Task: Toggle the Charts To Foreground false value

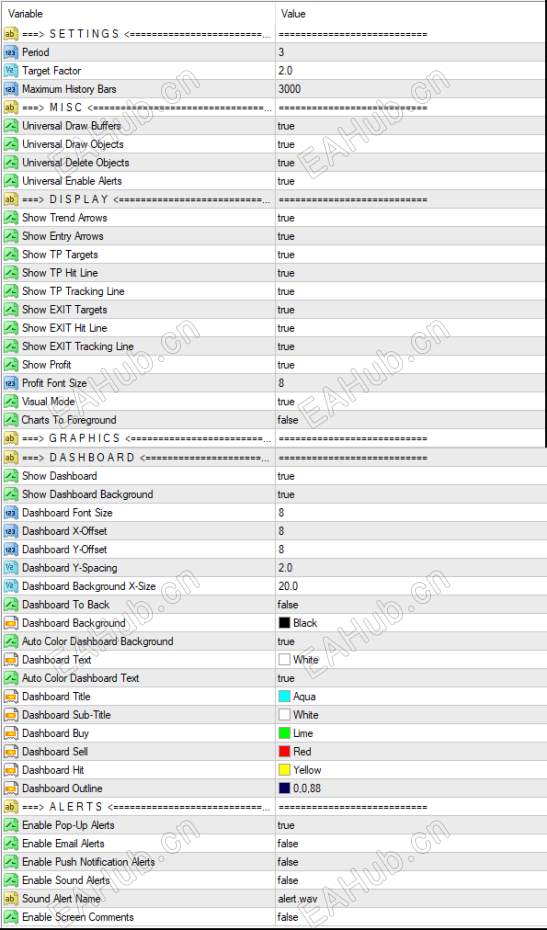Action: 410,420
